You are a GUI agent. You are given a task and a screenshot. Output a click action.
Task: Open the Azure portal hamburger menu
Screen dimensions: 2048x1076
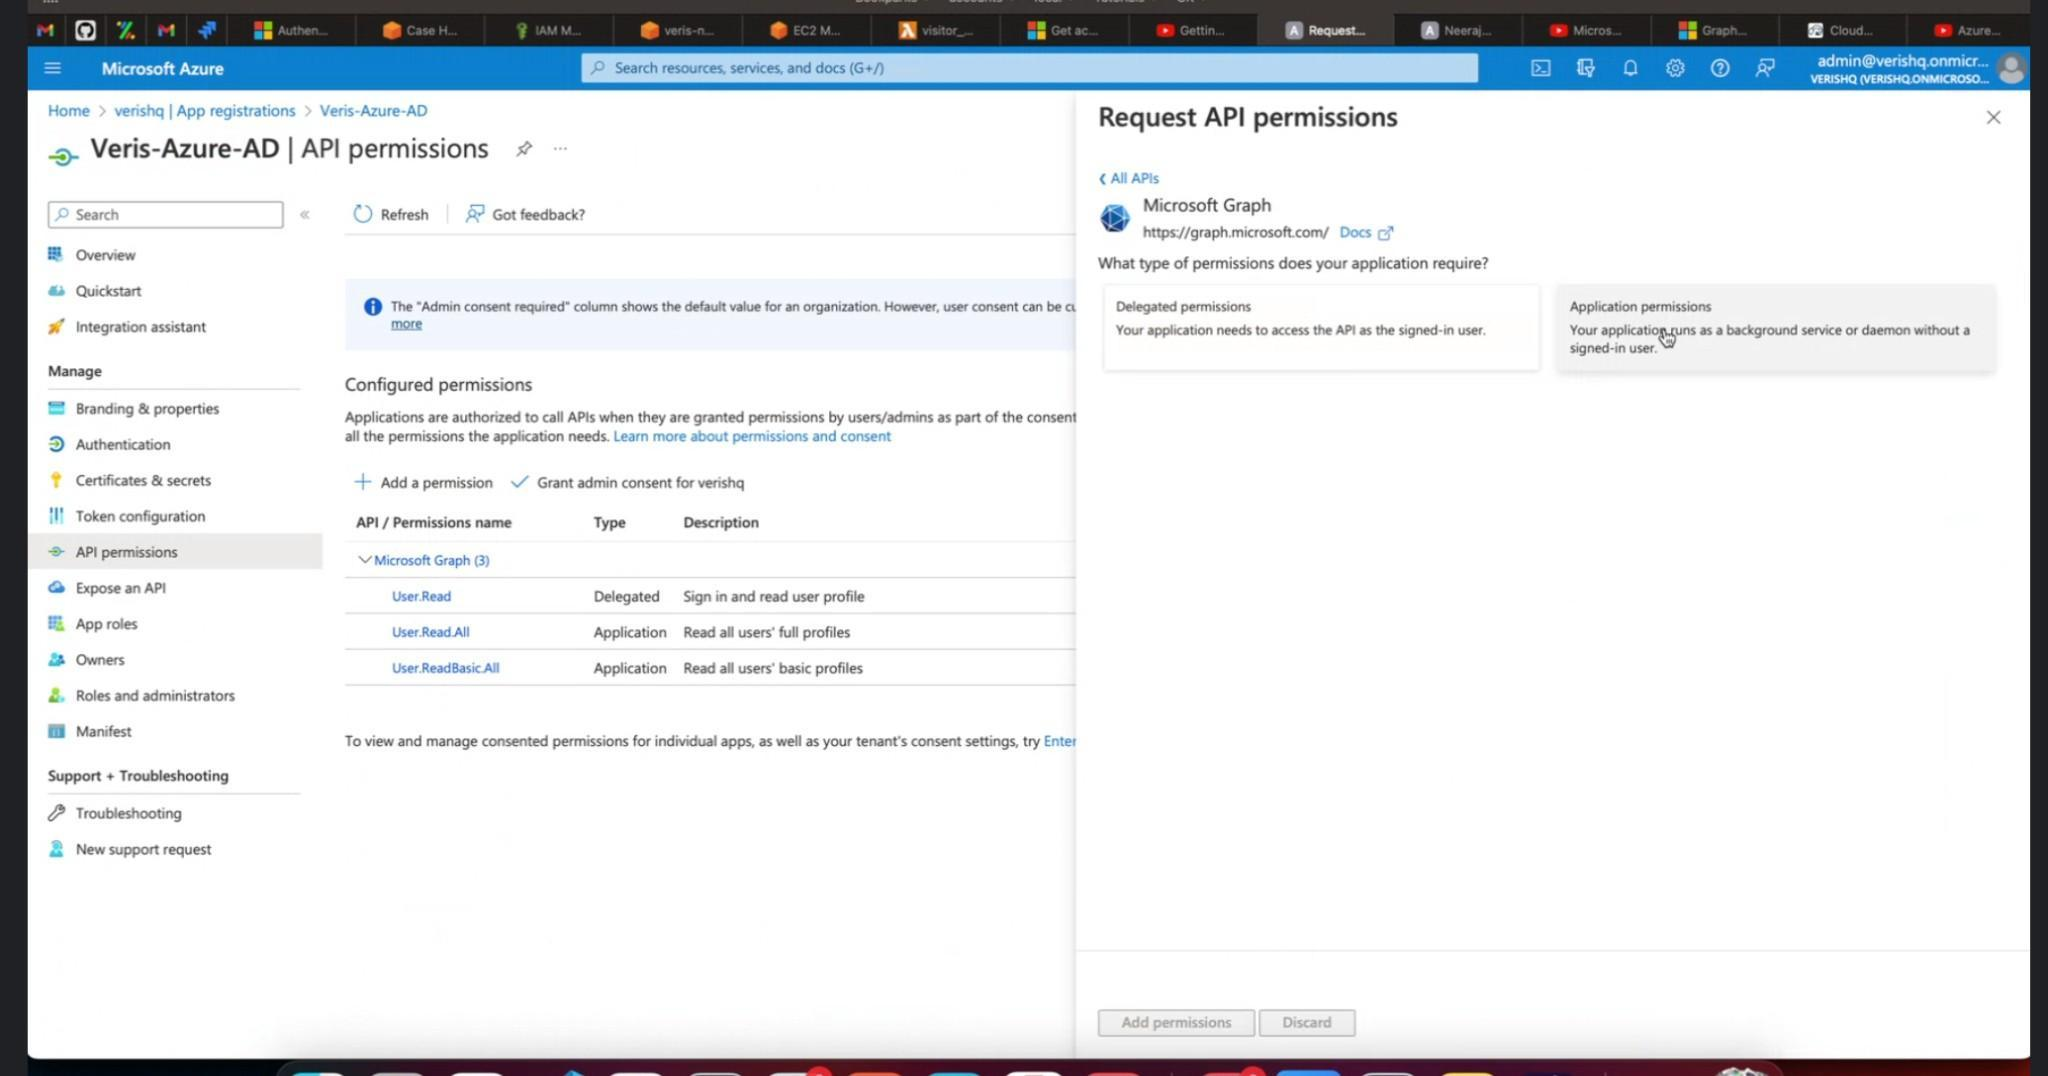click(x=53, y=68)
